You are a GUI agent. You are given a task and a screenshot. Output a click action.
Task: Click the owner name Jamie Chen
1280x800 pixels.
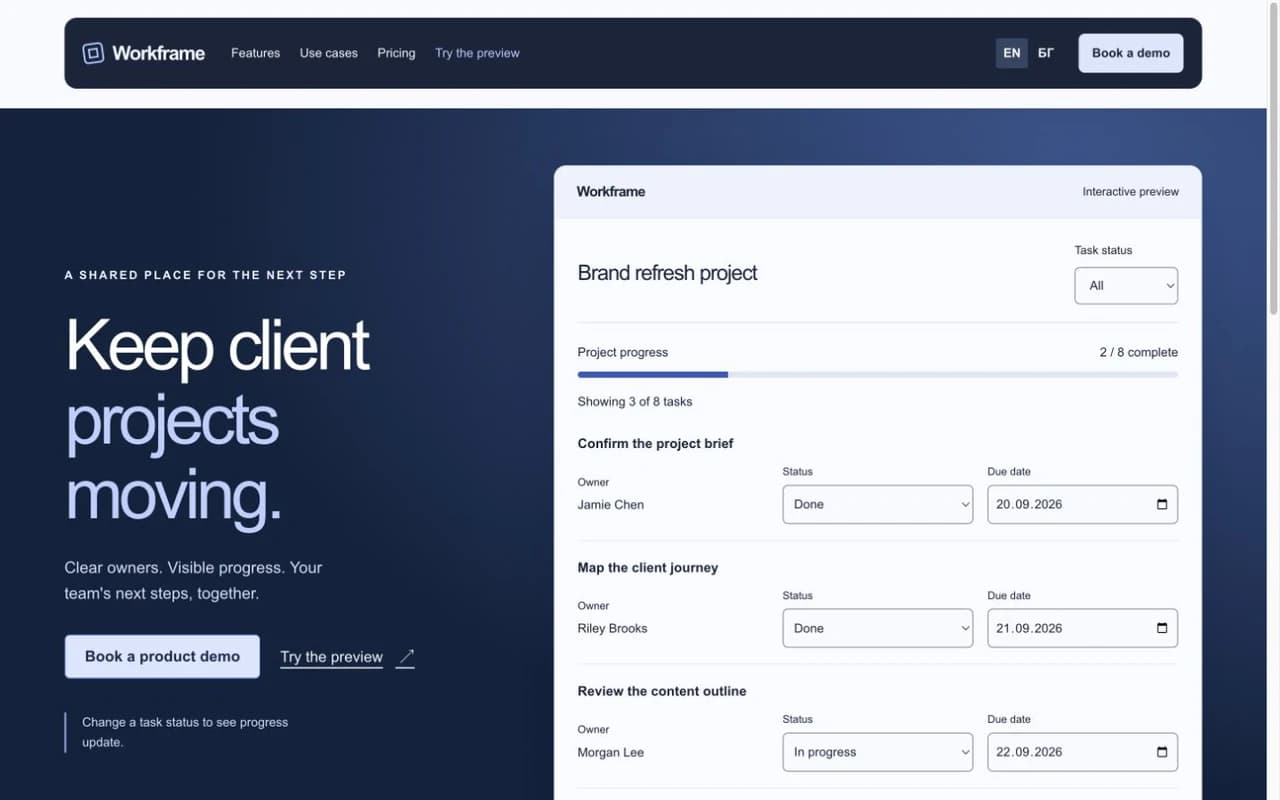[611, 505]
